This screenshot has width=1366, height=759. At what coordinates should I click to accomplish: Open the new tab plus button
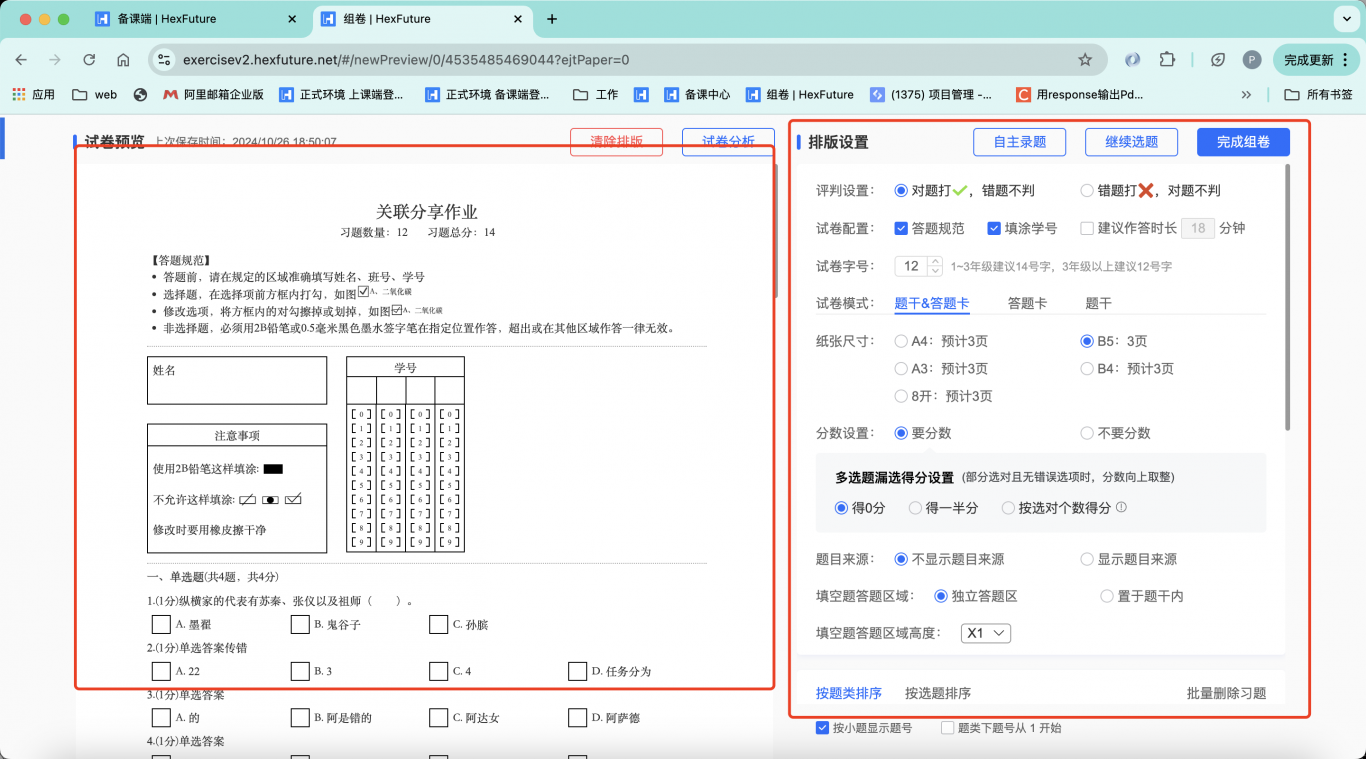tap(552, 19)
